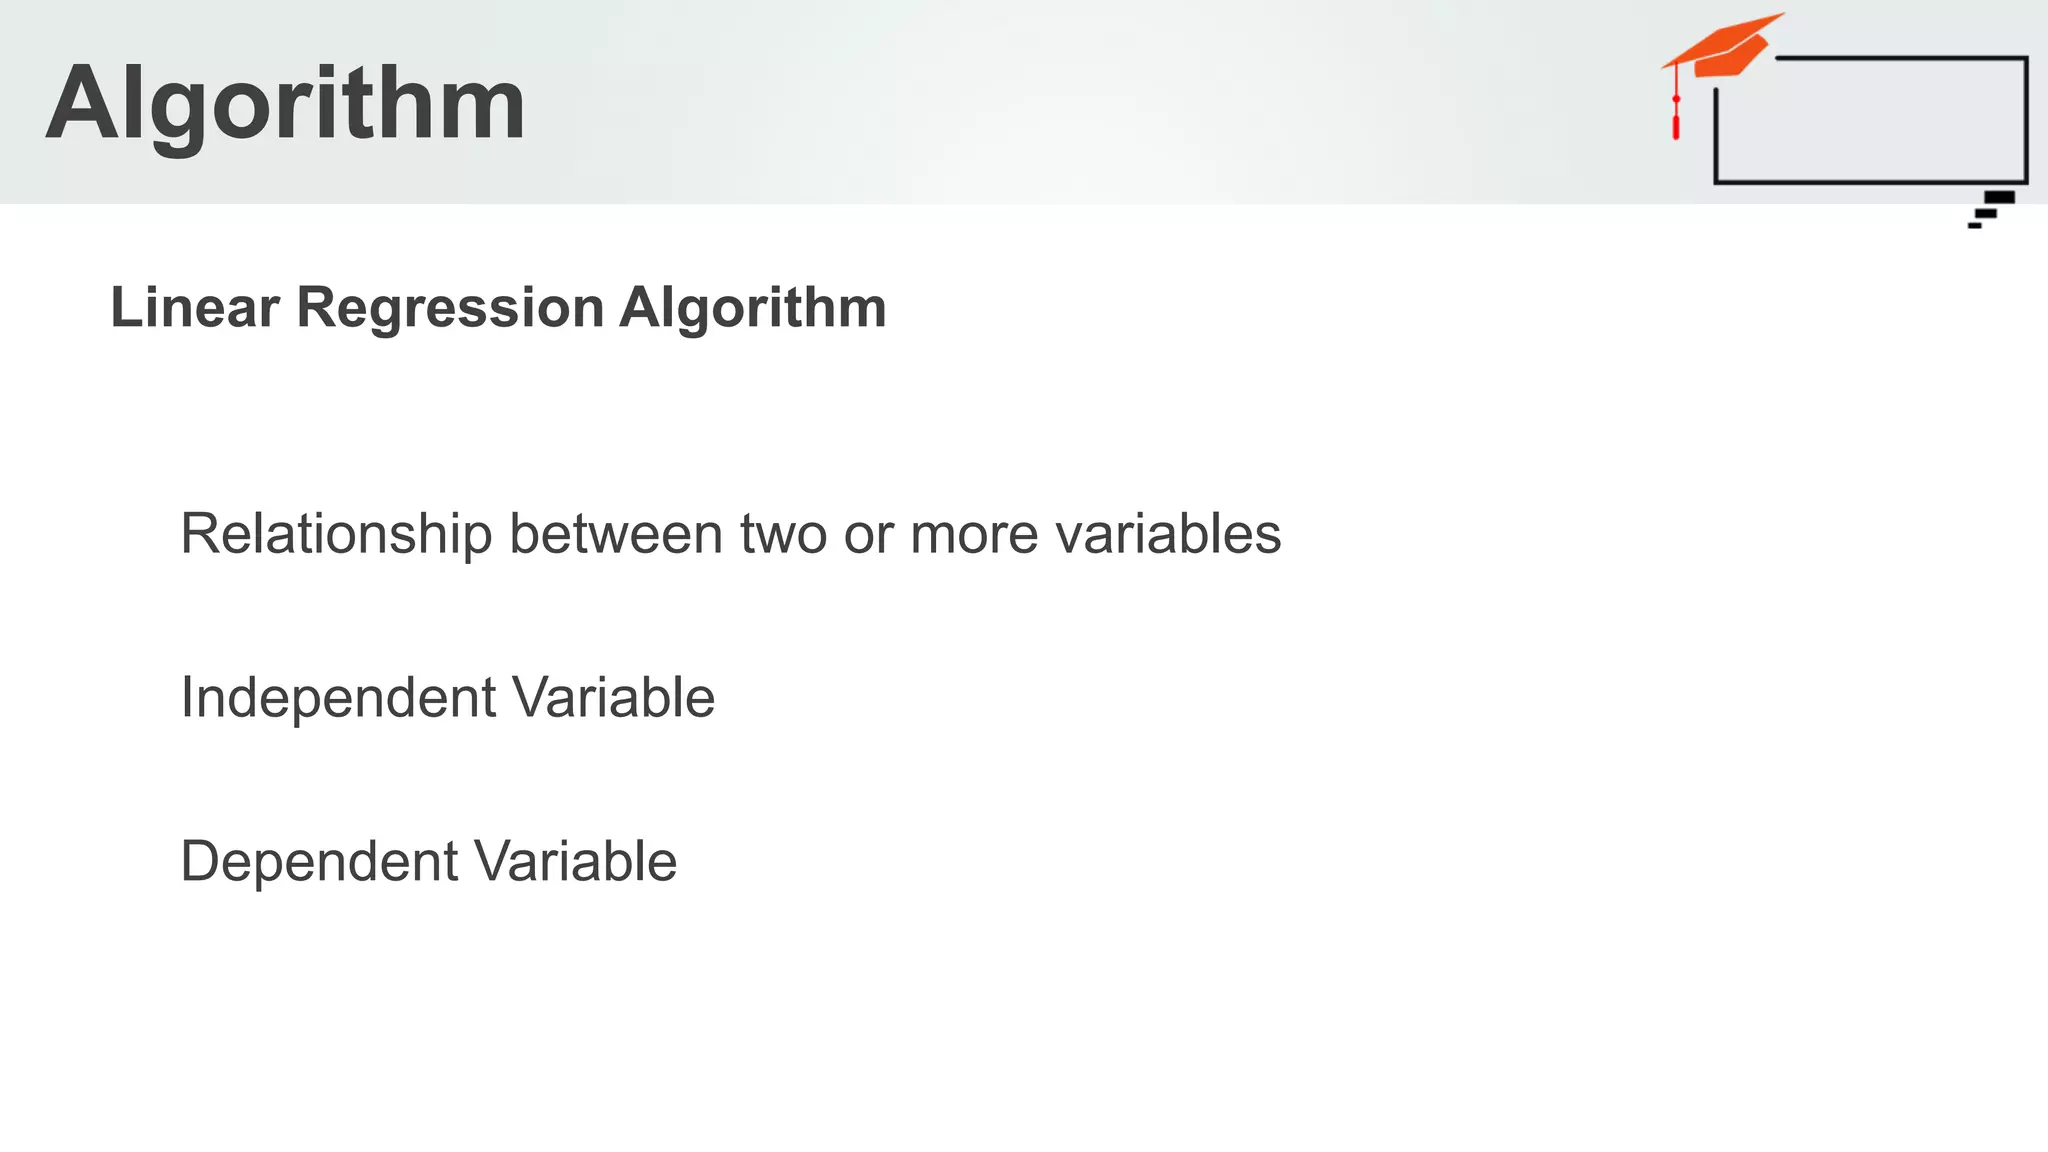Click the word 'between' in first bullet

coord(616,533)
